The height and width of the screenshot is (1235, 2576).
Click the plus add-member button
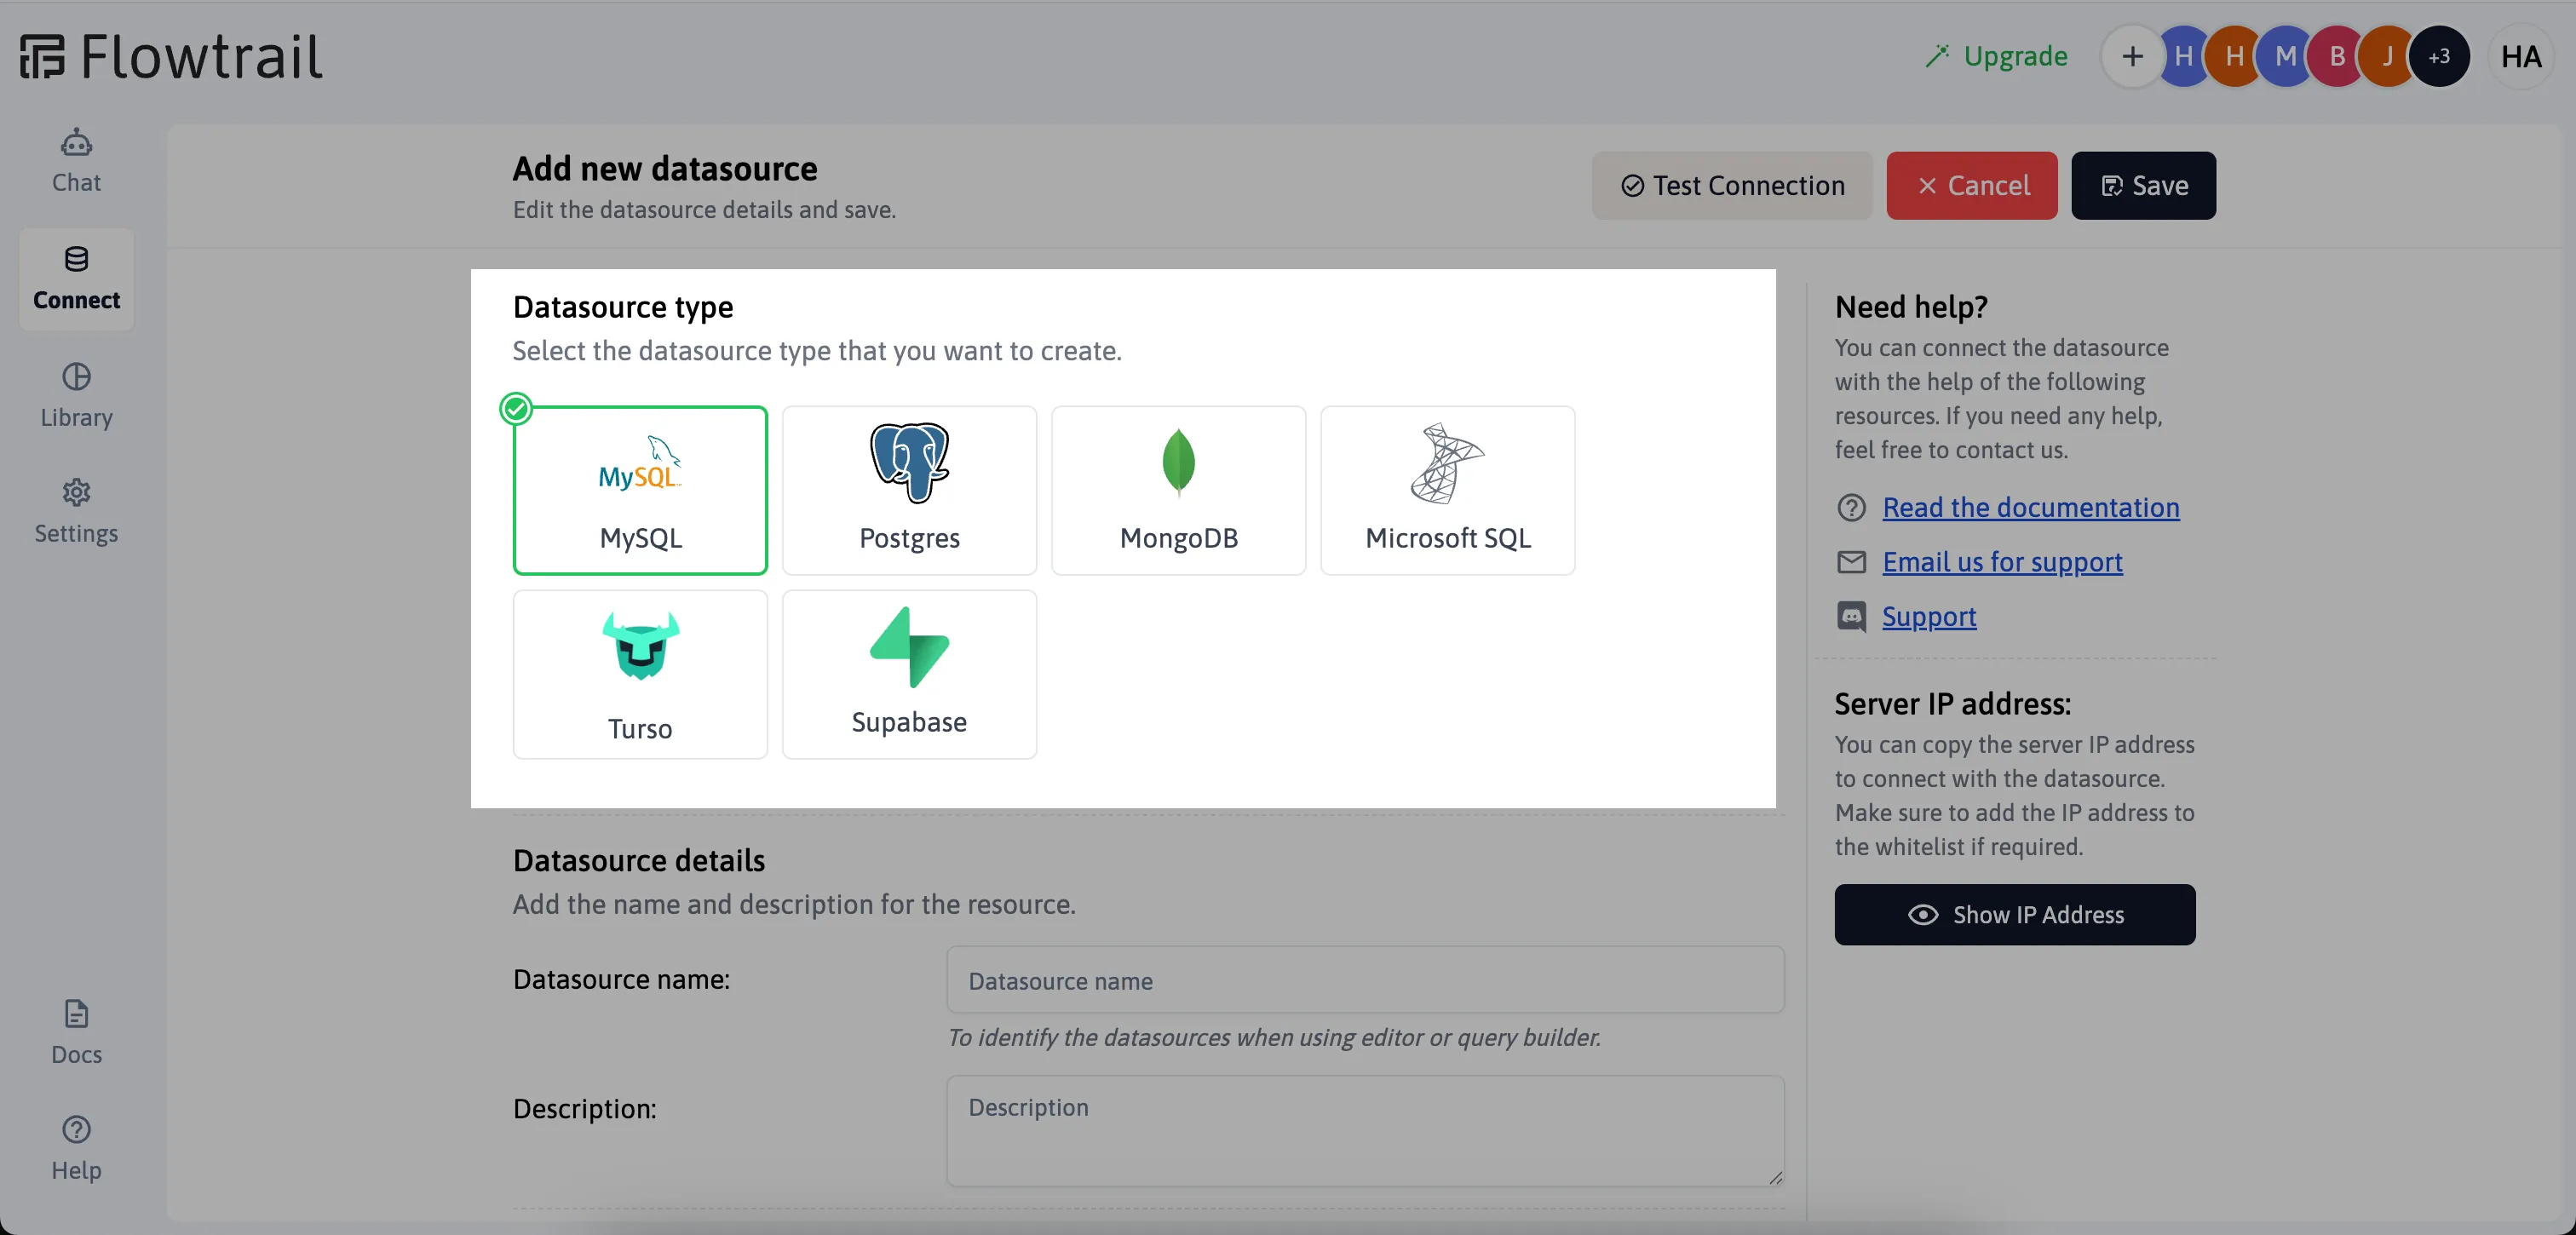pyautogui.click(x=2132, y=56)
